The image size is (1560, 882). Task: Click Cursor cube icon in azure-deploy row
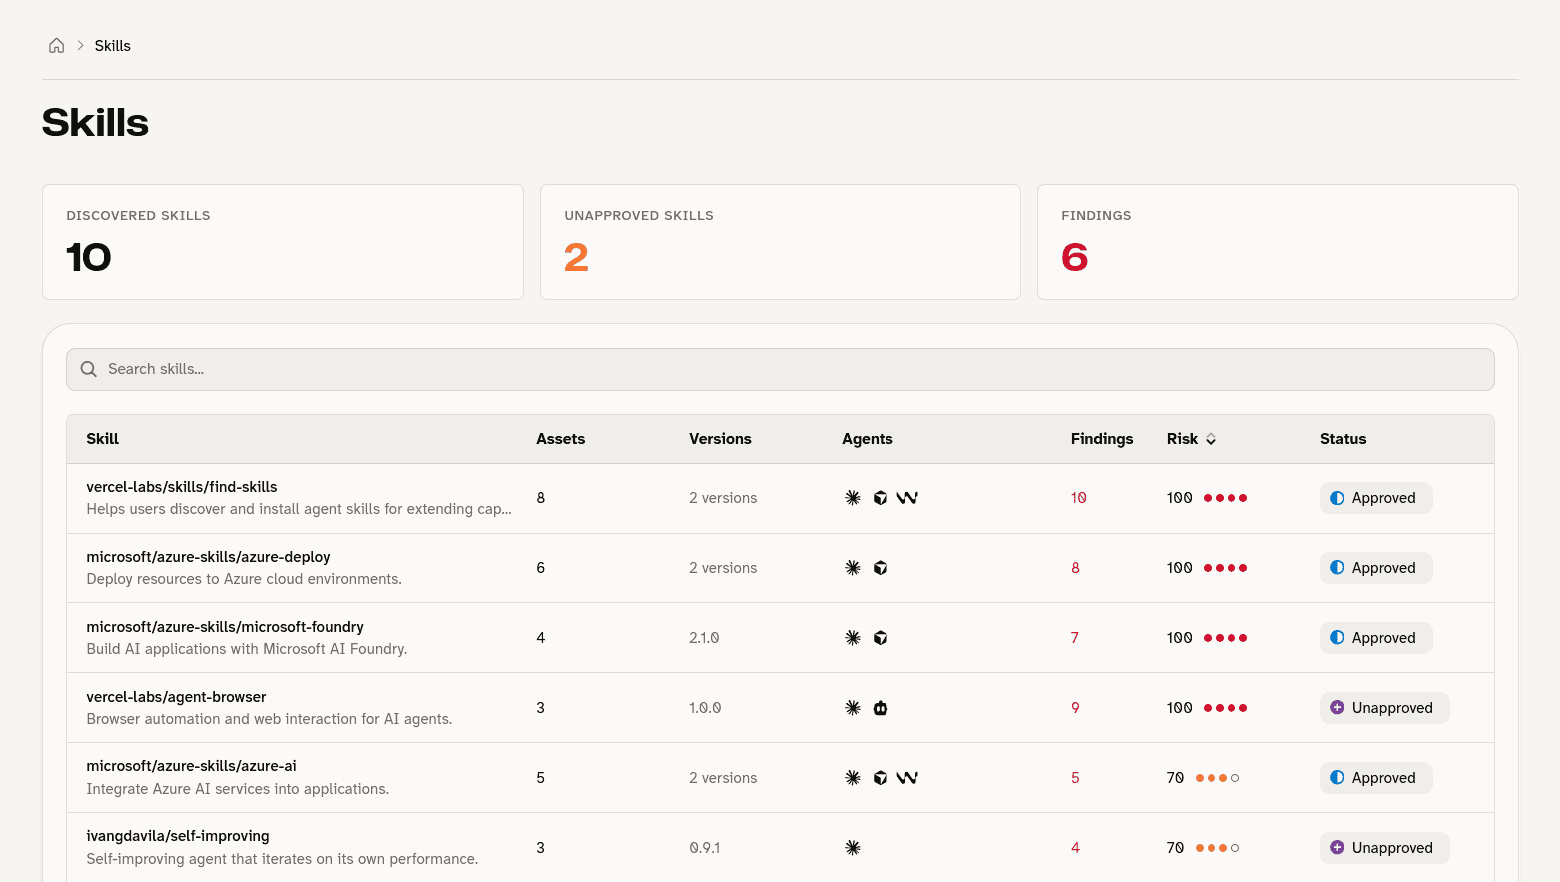point(880,568)
